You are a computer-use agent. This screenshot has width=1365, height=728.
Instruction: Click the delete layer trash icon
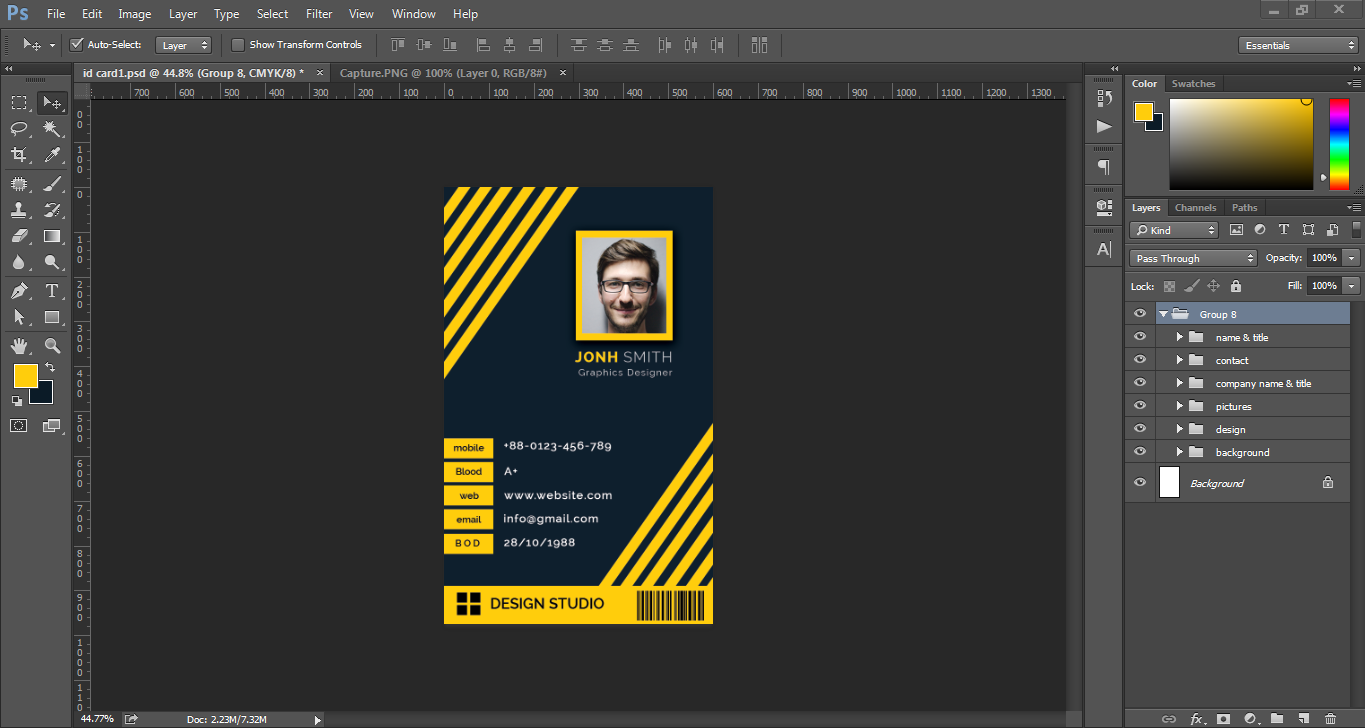point(1330,718)
